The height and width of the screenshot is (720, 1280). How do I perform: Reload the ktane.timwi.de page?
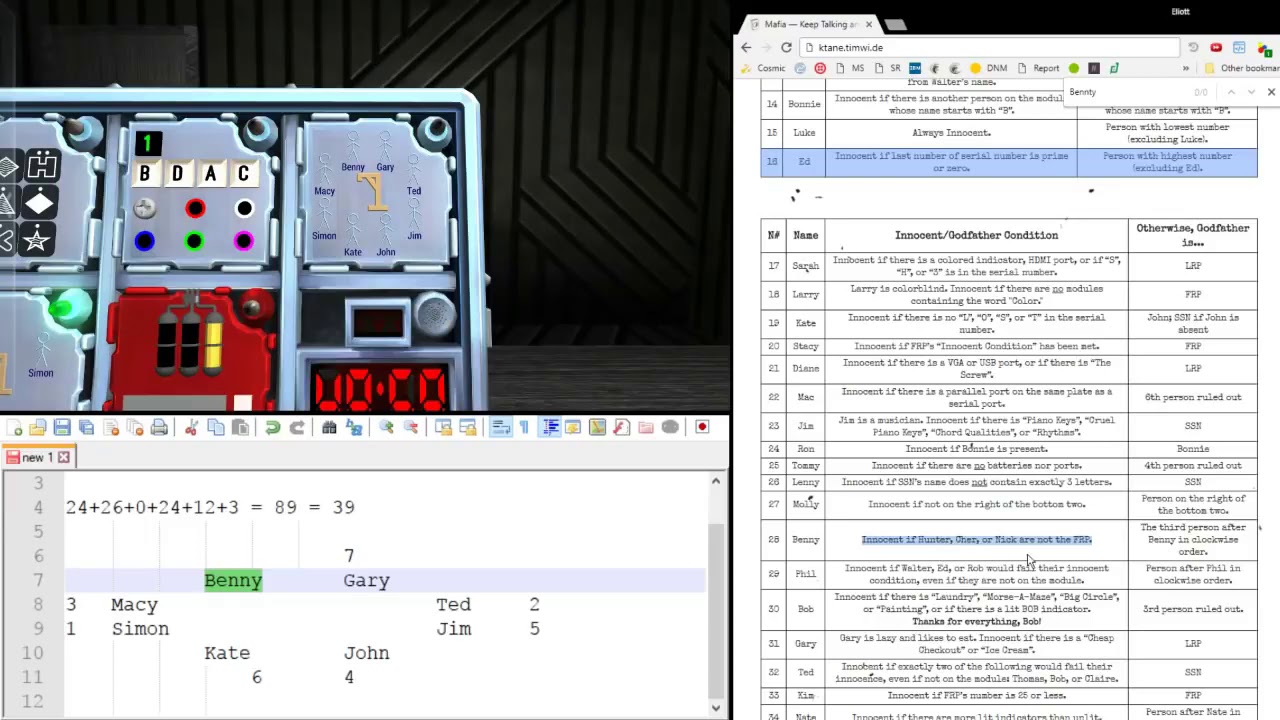[x=786, y=48]
